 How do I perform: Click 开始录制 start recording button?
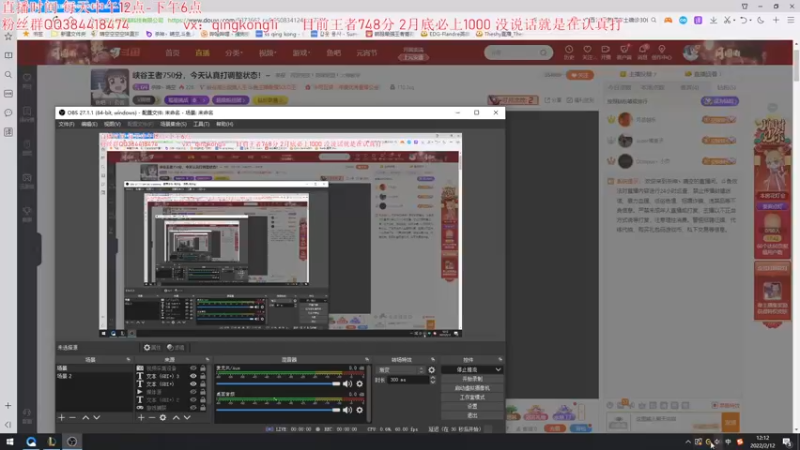(472, 379)
